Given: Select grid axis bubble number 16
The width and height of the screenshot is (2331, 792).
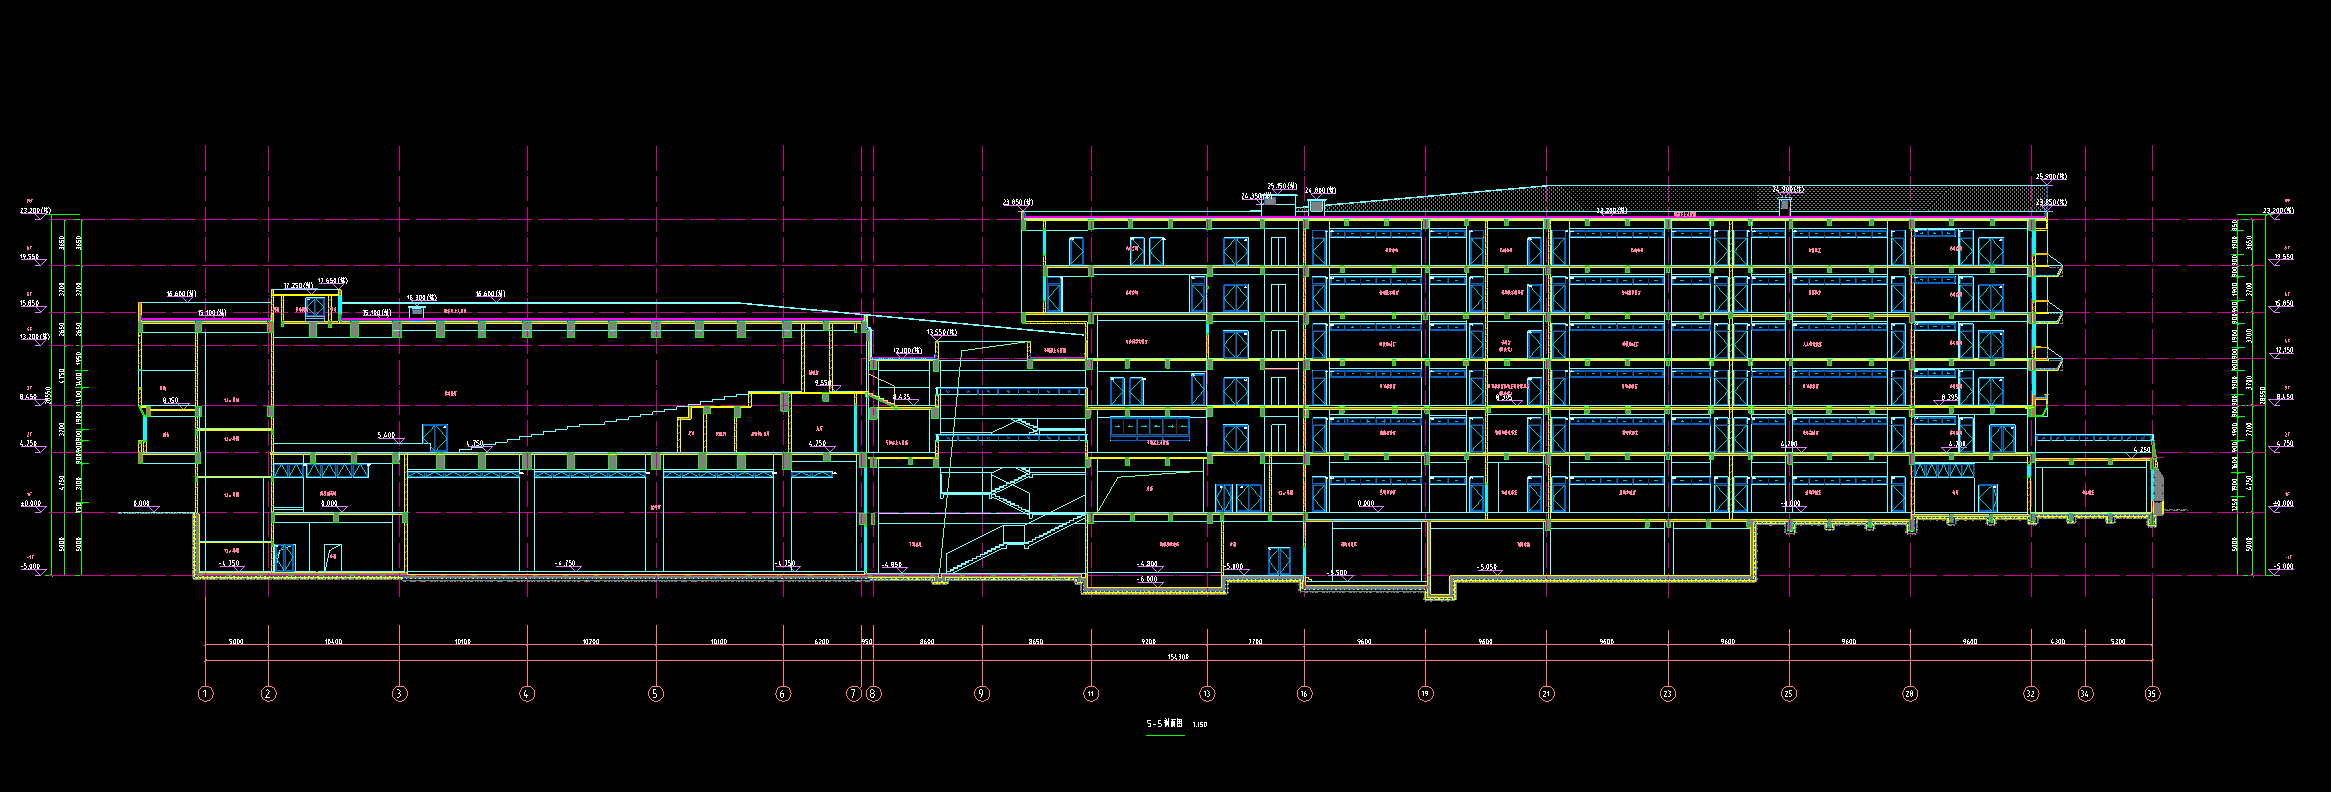Looking at the screenshot, I should tap(1304, 694).
